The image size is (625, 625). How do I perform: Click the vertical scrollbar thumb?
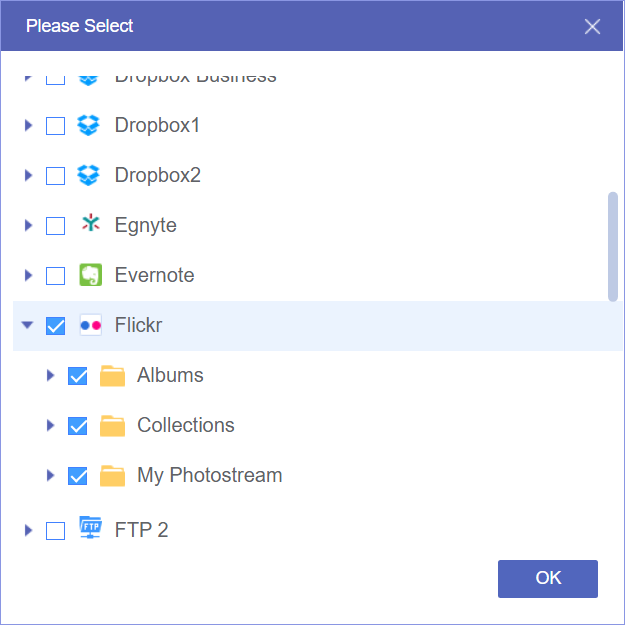point(613,246)
